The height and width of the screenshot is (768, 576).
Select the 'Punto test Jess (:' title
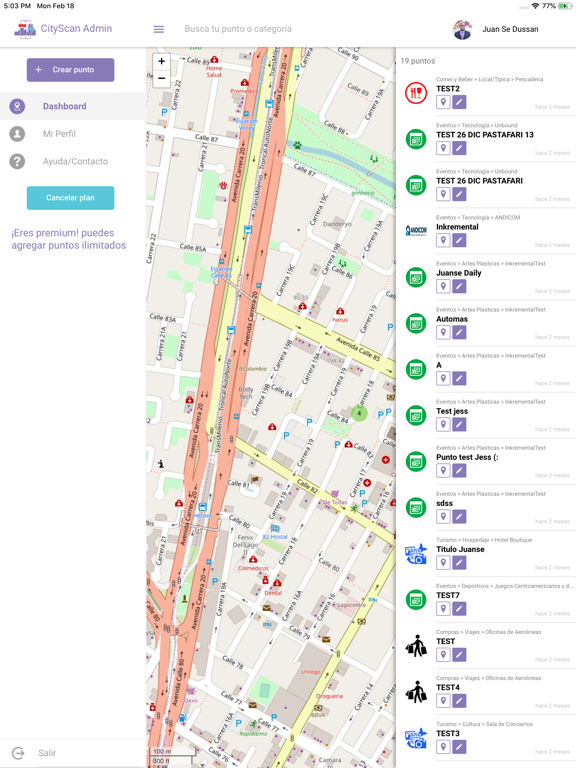point(467,457)
